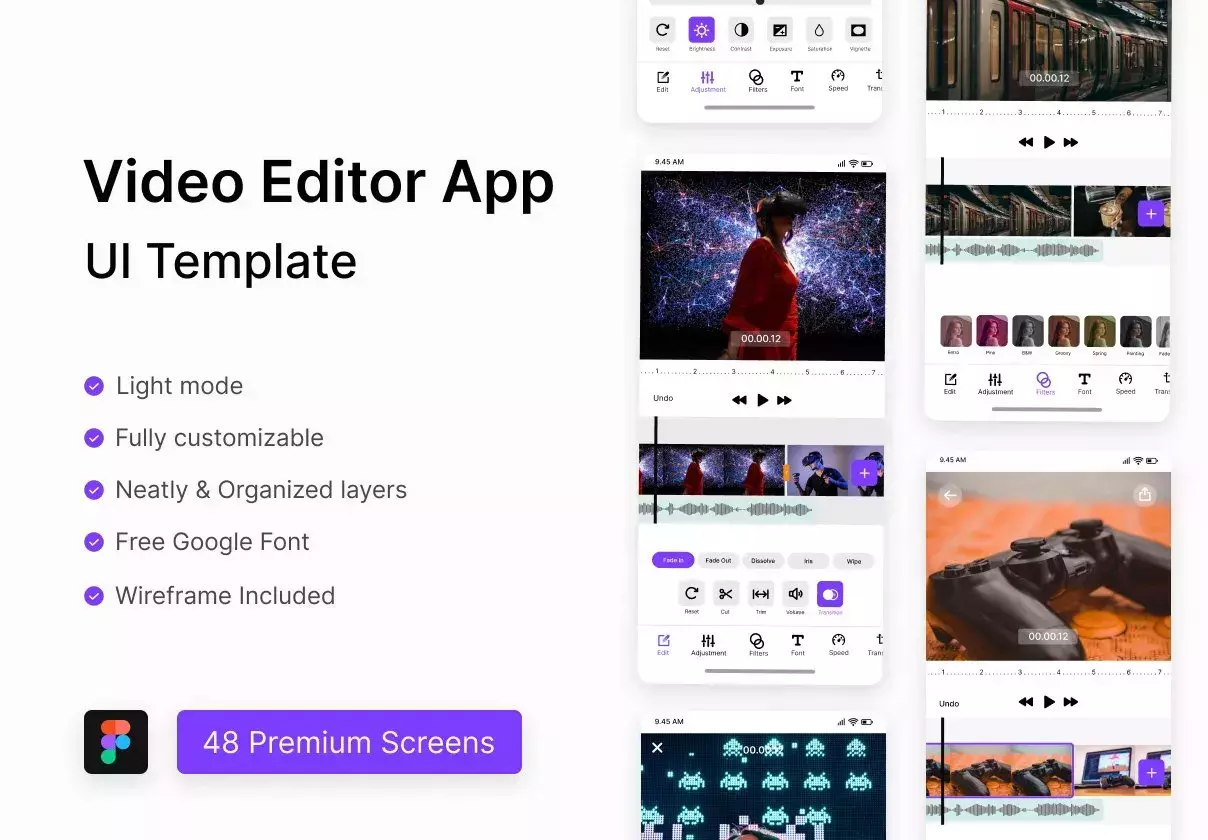The height and width of the screenshot is (840, 1208).
Task: Click the checkmark beside Light mode
Action: point(94,386)
